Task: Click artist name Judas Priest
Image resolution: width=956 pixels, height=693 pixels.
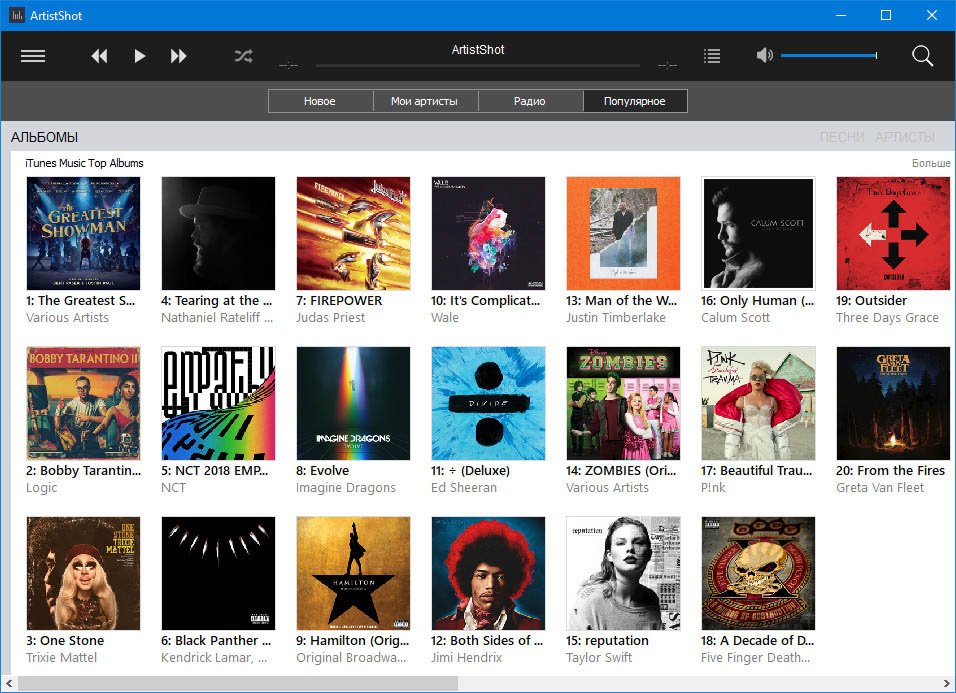Action: click(330, 318)
